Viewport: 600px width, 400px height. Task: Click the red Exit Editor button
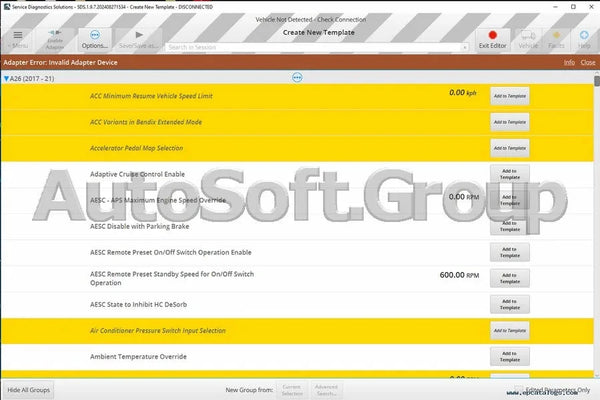click(492, 39)
